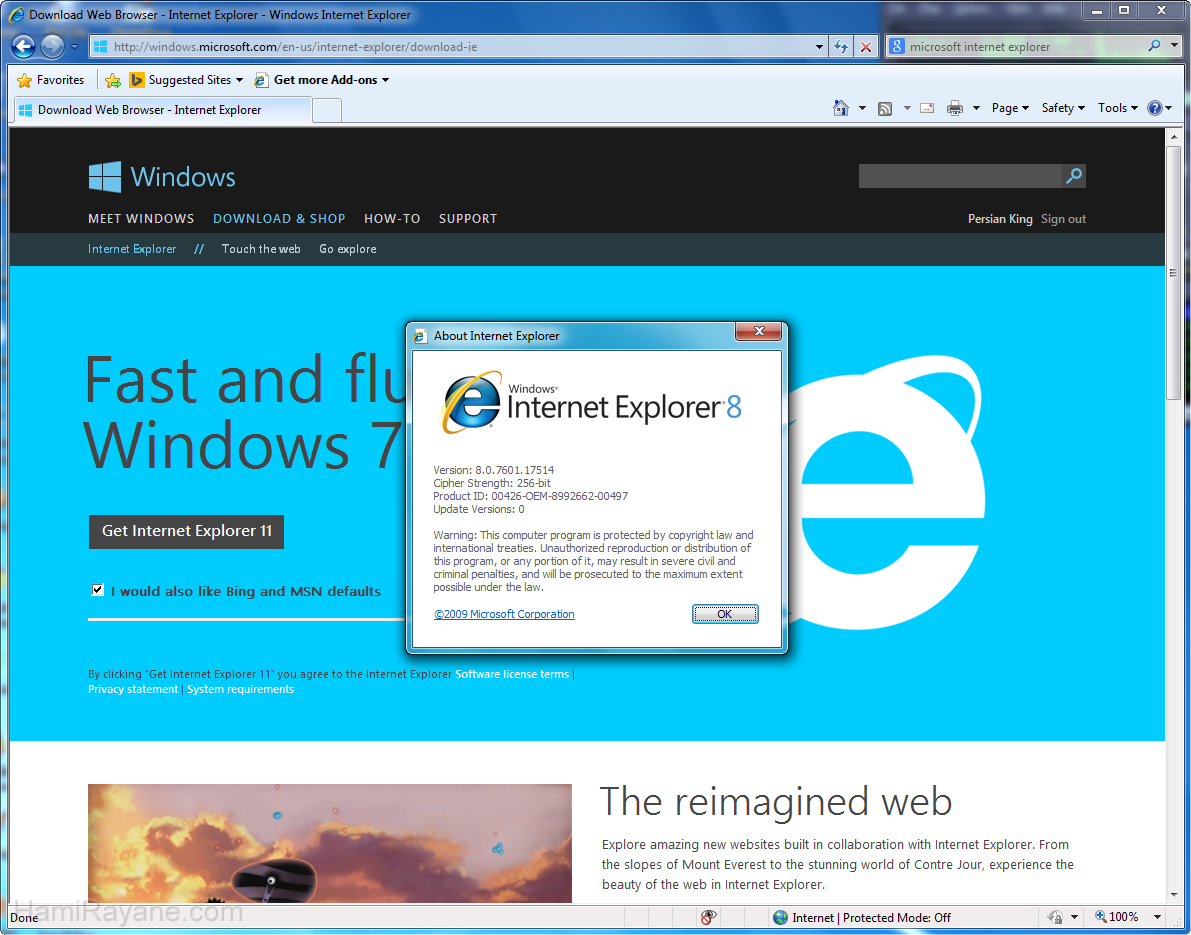Click the Google search provider icon

click(896, 46)
